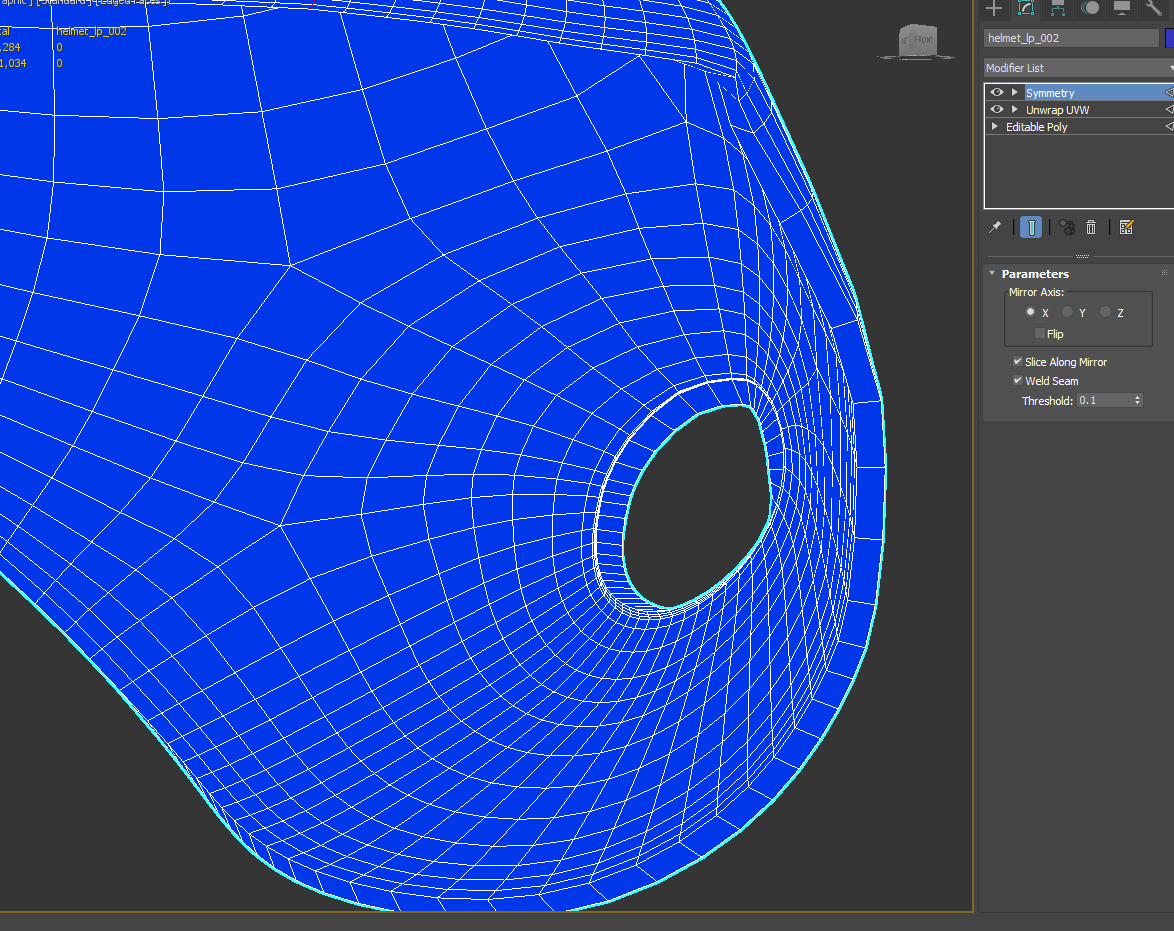This screenshot has height=931, width=1174.
Task: Switch to the Hierarchy panel tab
Action: click(1058, 8)
